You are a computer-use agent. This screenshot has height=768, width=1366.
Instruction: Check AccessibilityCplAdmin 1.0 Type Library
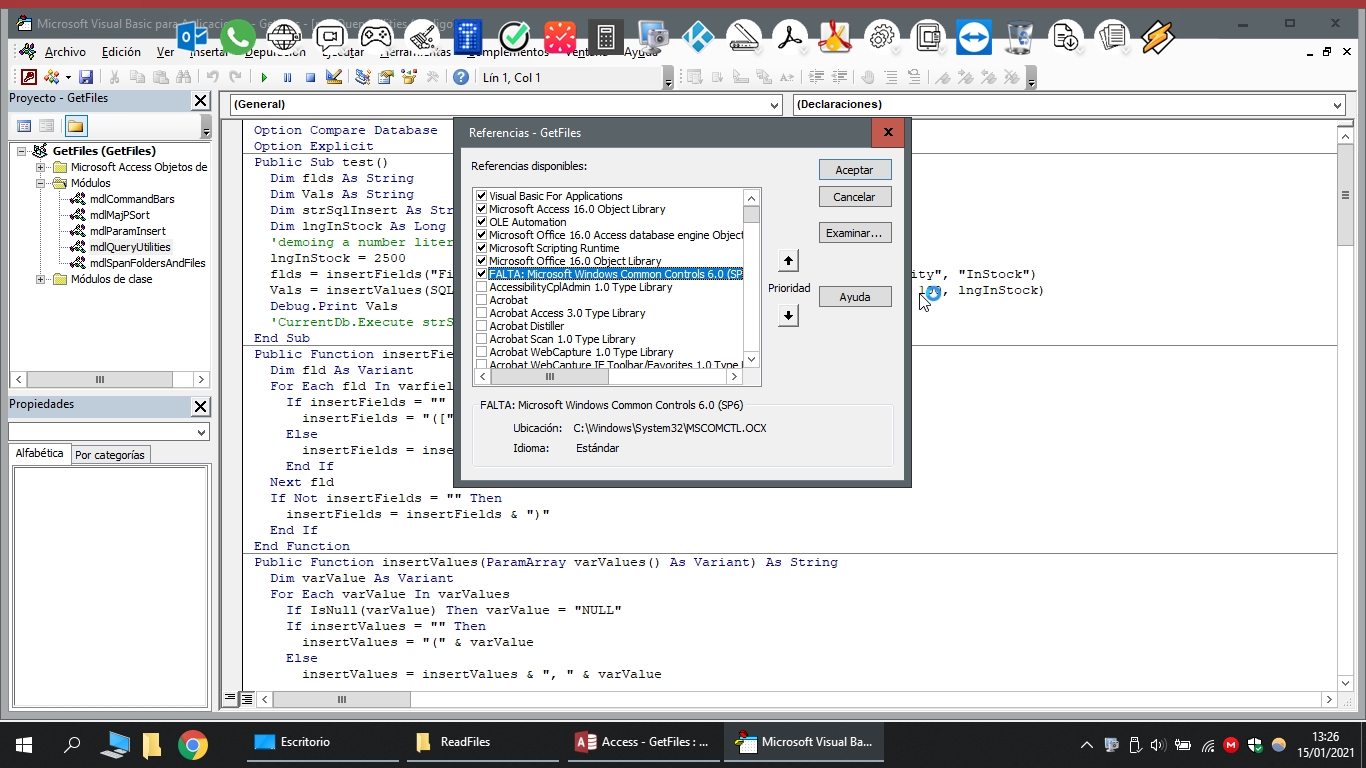pos(482,287)
